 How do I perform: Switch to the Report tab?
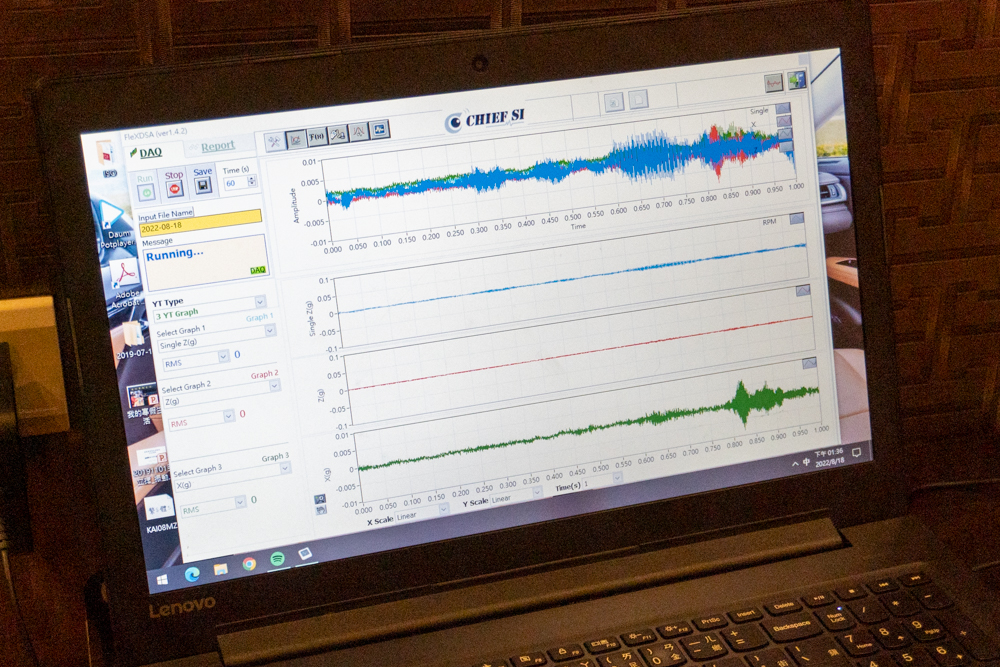(218, 146)
